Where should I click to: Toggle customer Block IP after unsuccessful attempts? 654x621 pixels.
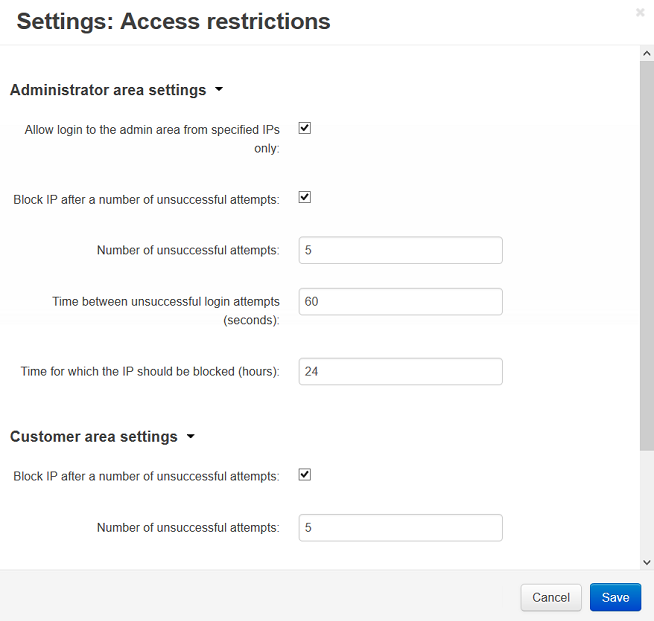tap(305, 475)
